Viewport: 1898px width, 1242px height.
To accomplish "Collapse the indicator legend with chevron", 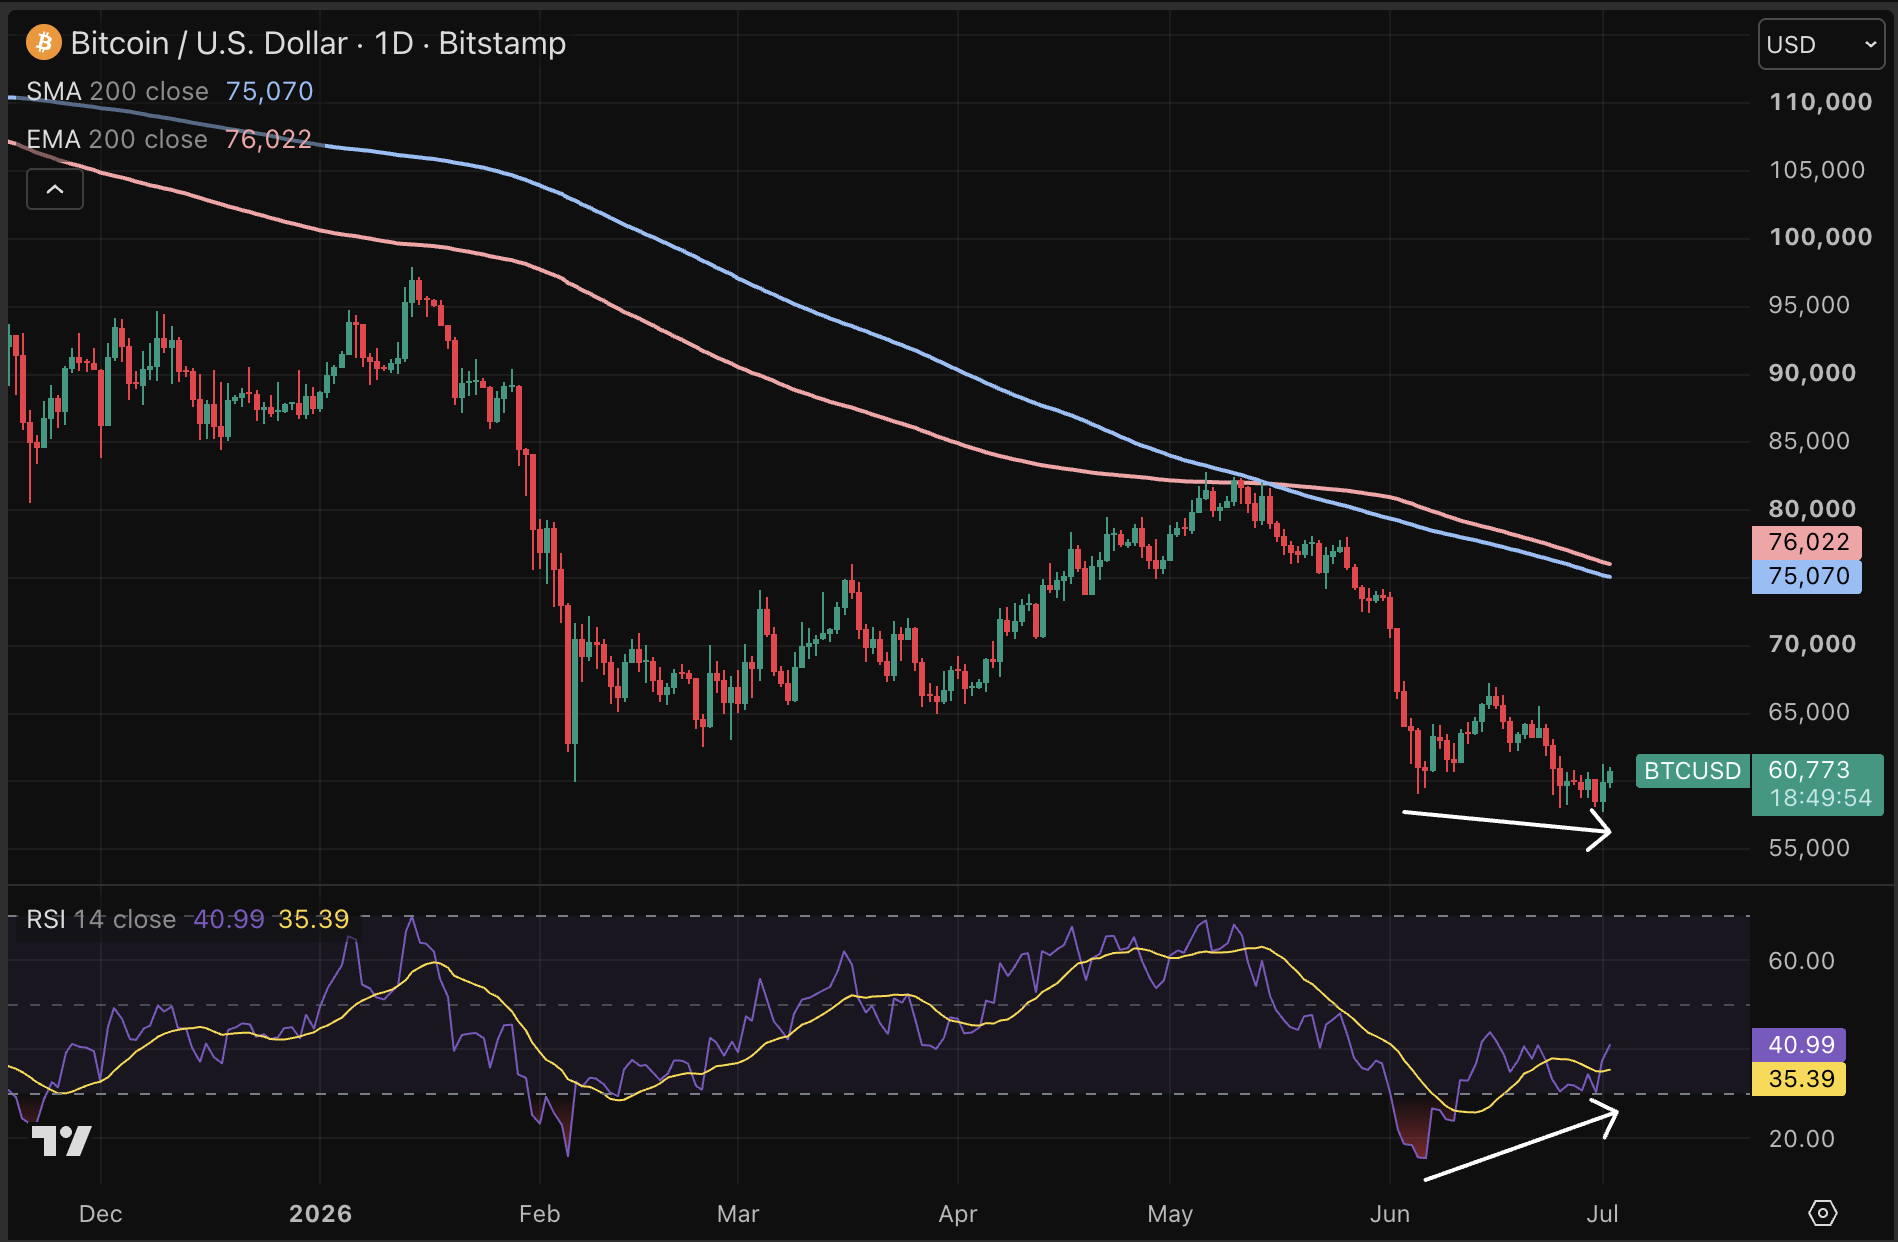I will [x=55, y=189].
